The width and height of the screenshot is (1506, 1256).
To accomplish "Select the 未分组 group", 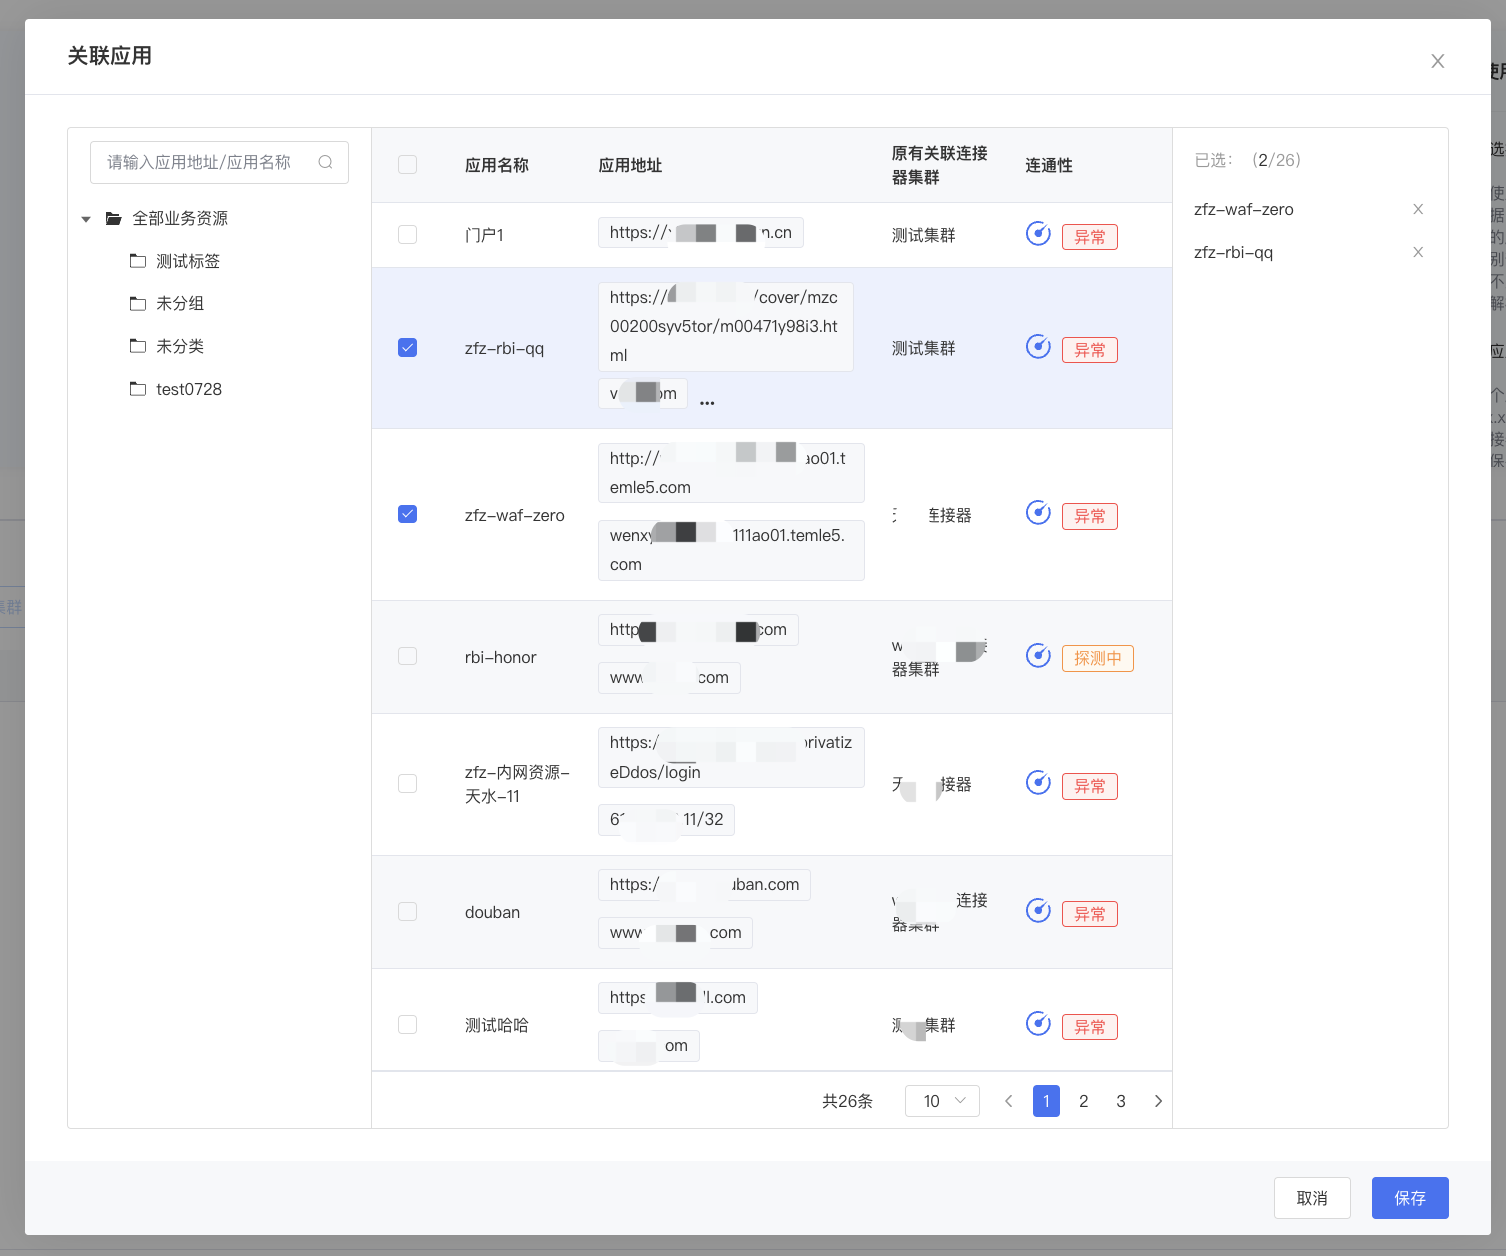I will 180,303.
